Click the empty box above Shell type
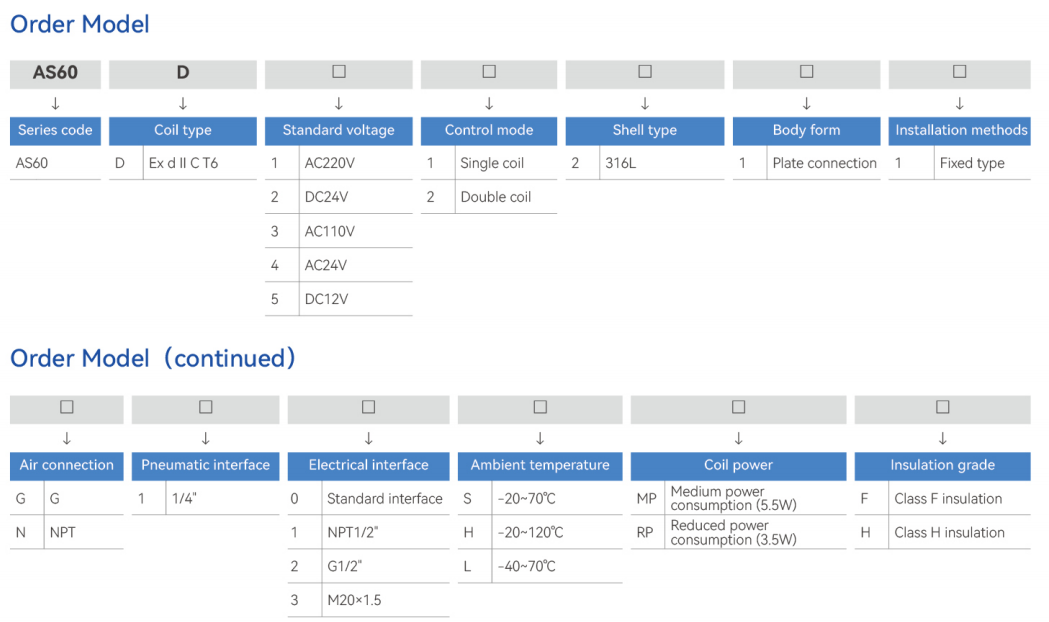This screenshot has width=1049, height=622. tap(645, 72)
